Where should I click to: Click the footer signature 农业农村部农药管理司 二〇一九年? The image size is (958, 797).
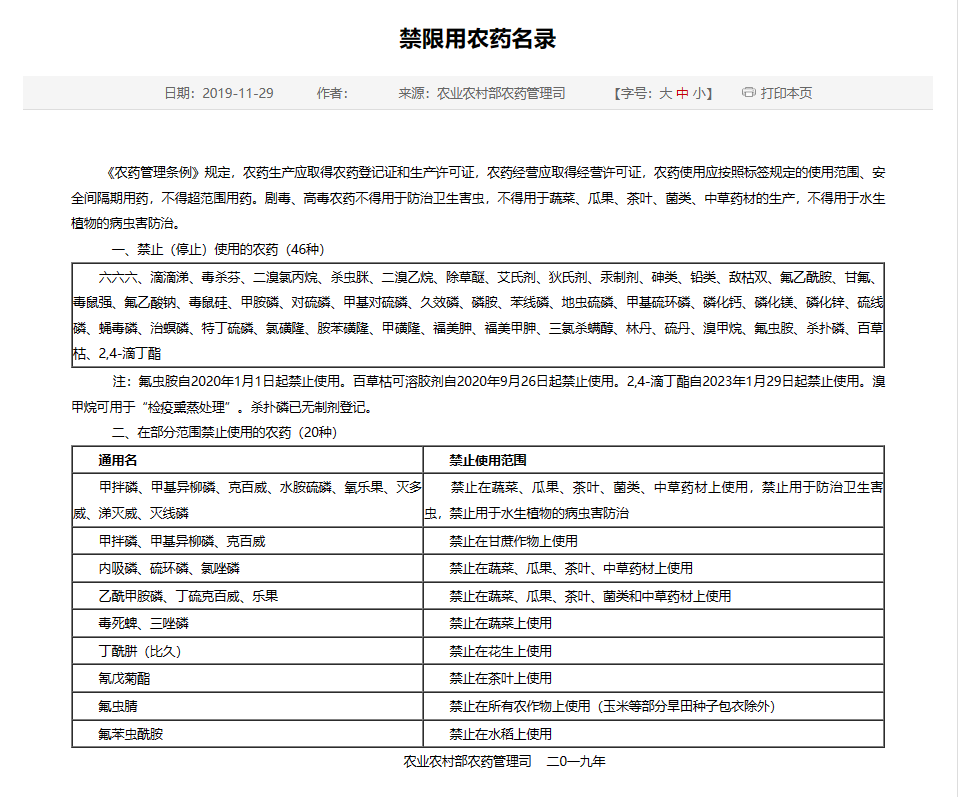(504, 762)
